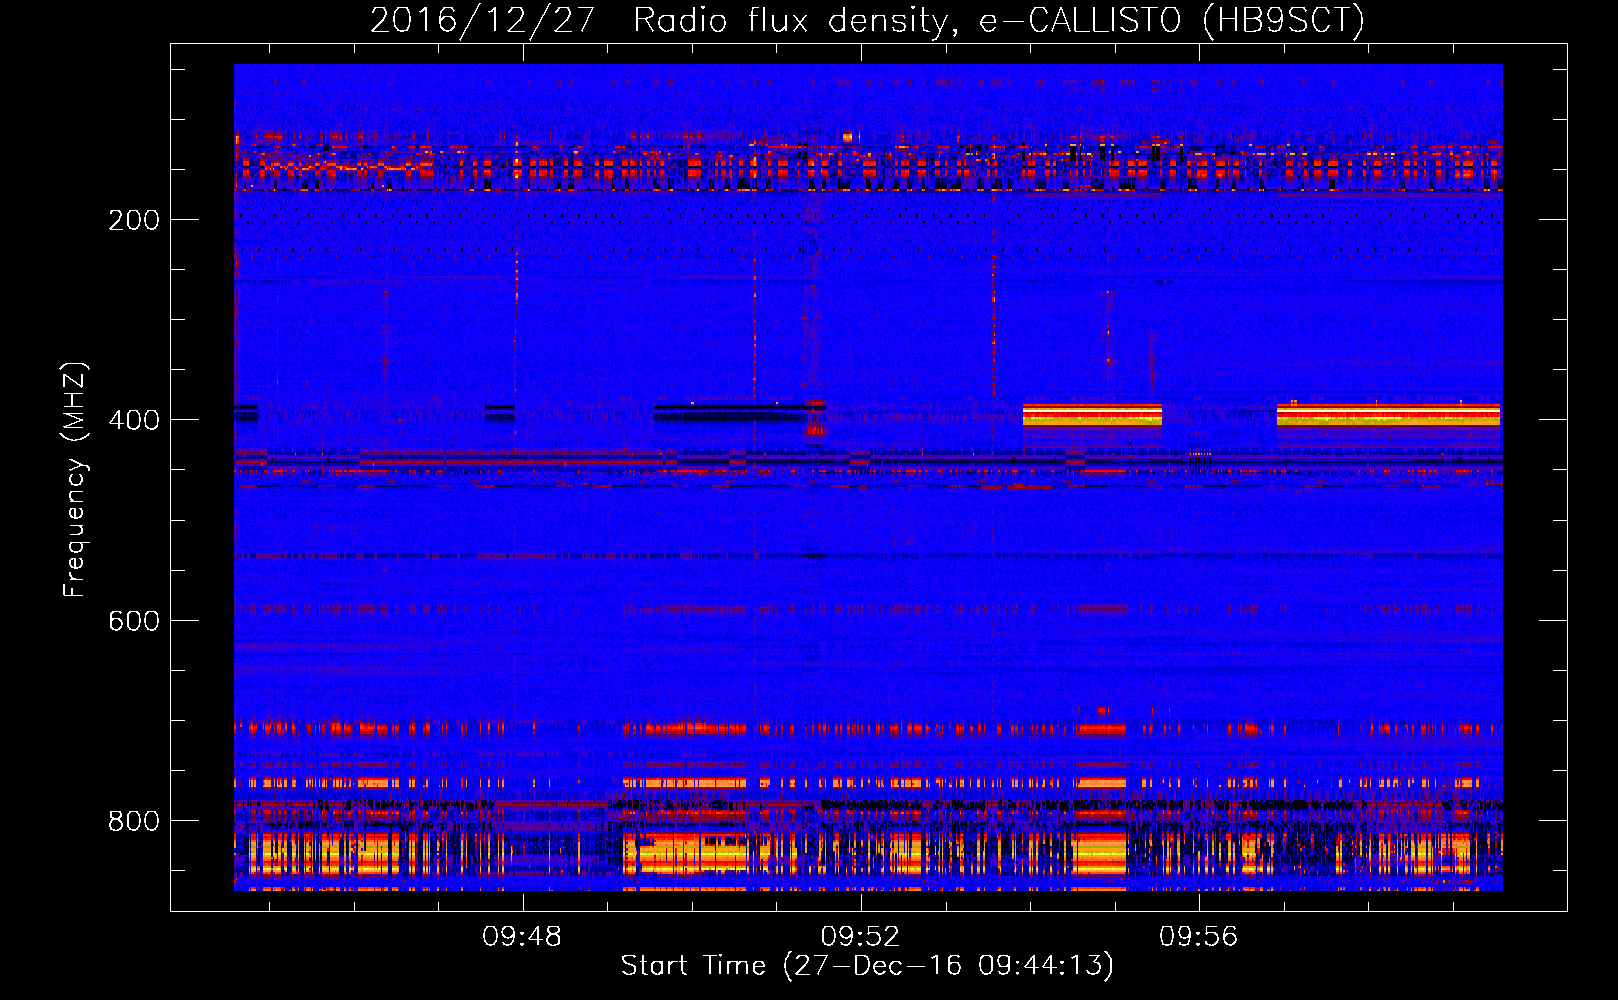The image size is (1618, 1000).
Task: Click the 09:48 time tick label
Action: tap(522, 937)
